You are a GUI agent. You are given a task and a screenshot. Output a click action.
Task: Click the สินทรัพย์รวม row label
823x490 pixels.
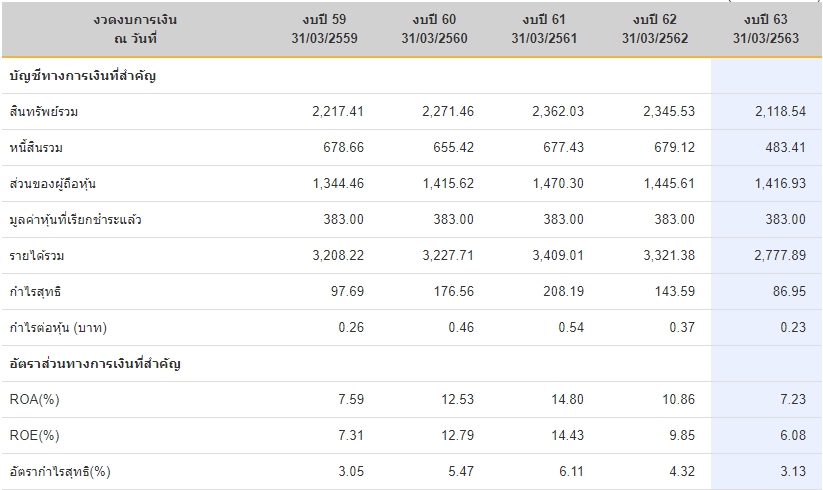tap(44, 112)
